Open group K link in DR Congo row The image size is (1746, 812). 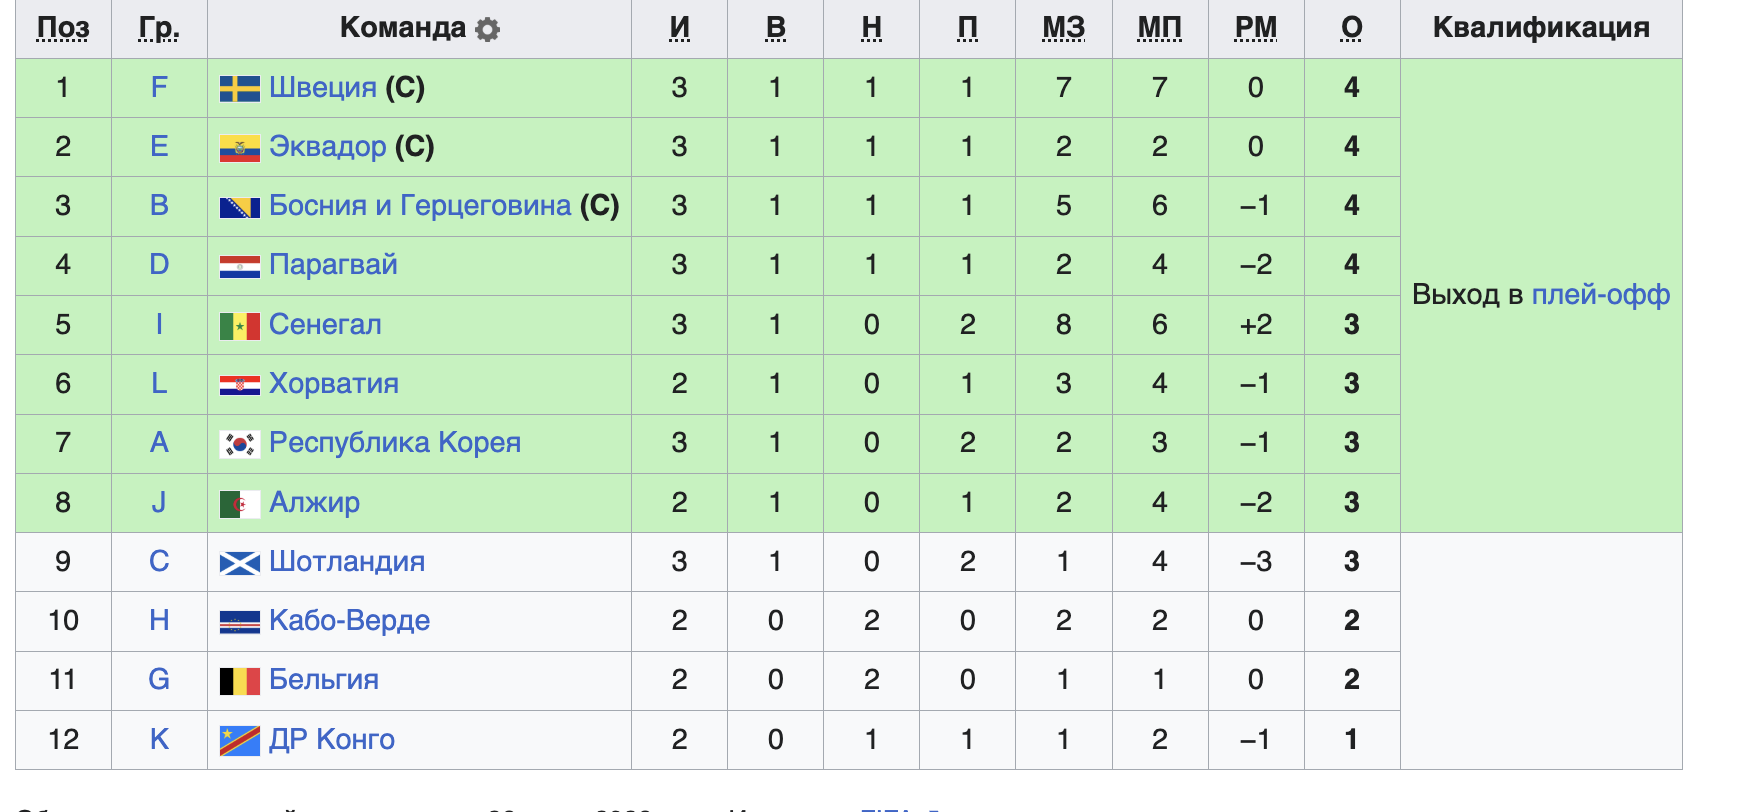pos(159,740)
